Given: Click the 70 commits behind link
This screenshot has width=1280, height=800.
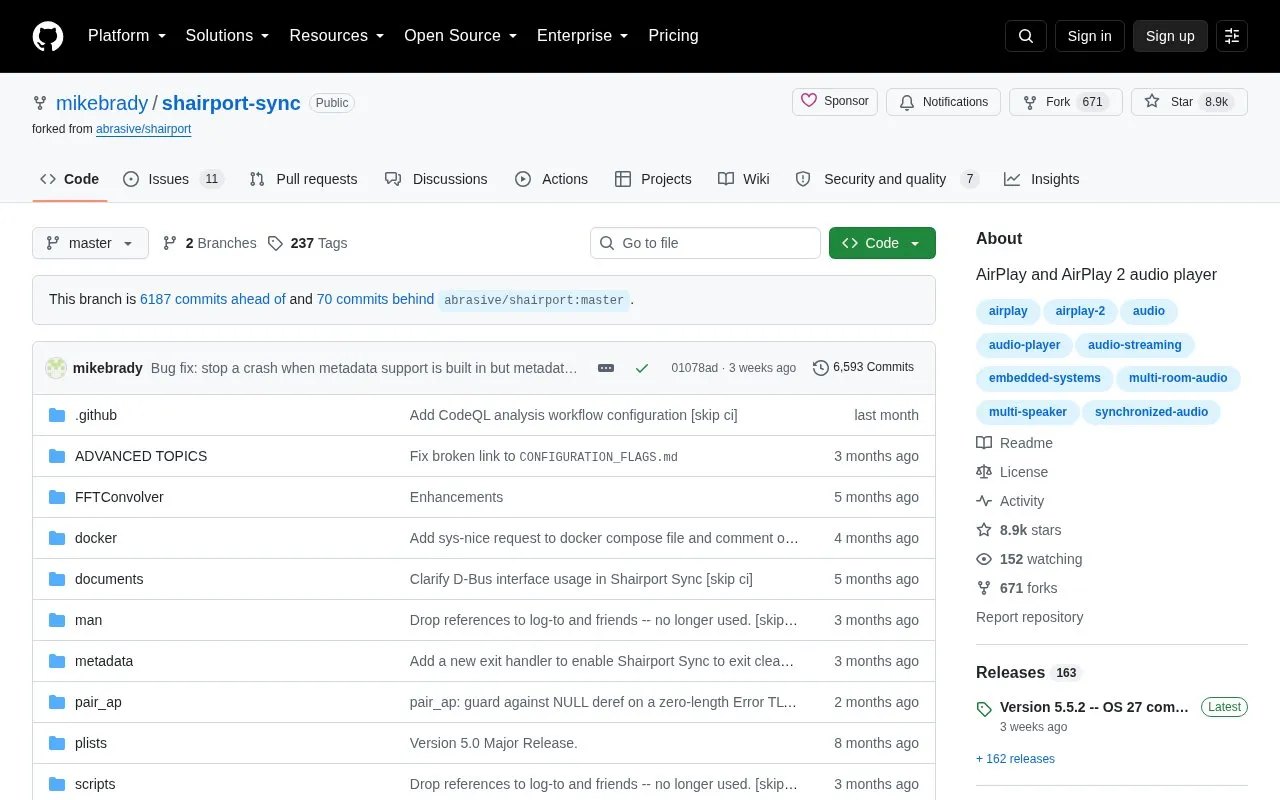Looking at the screenshot, I should (375, 299).
